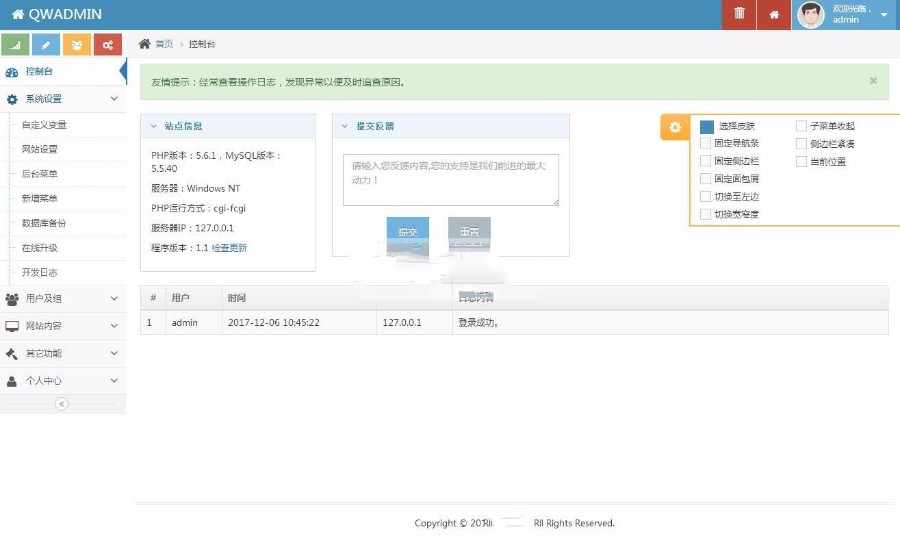The image size is (900, 538).
Task: Open 后台菜单 submenu item
Action: [40, 174]
